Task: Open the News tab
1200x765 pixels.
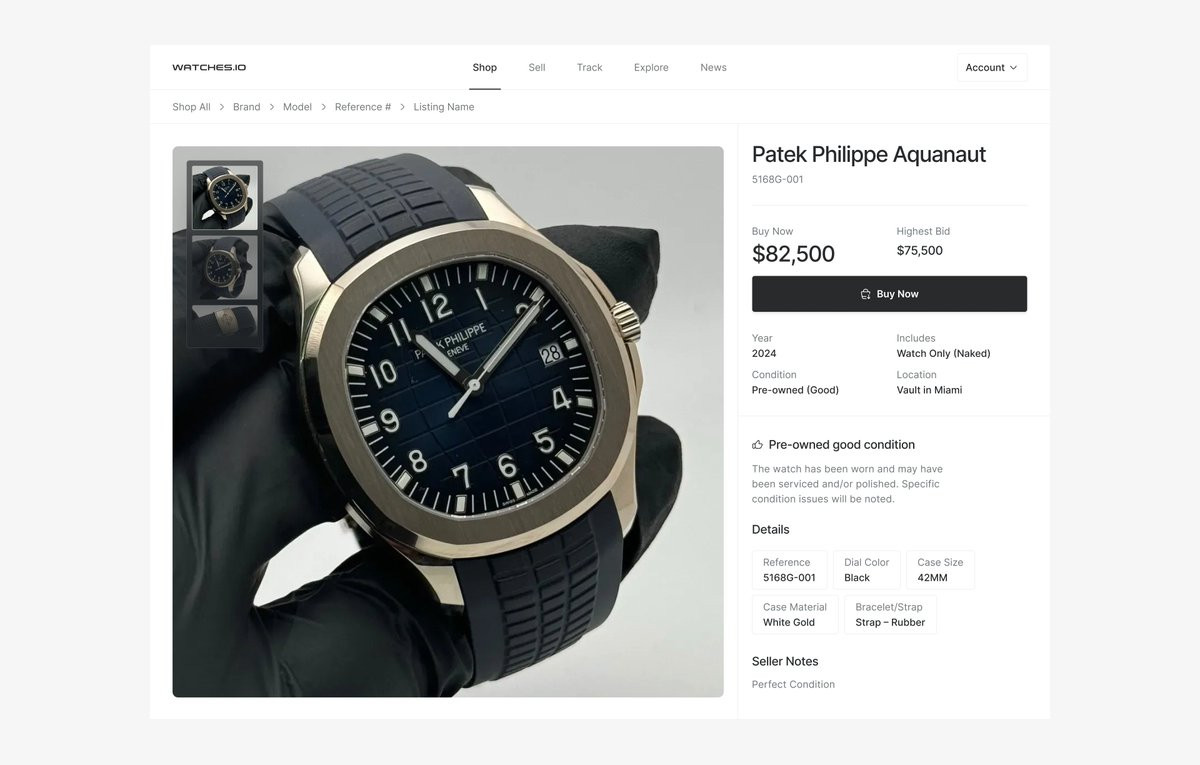Action: tap(713, 67)
